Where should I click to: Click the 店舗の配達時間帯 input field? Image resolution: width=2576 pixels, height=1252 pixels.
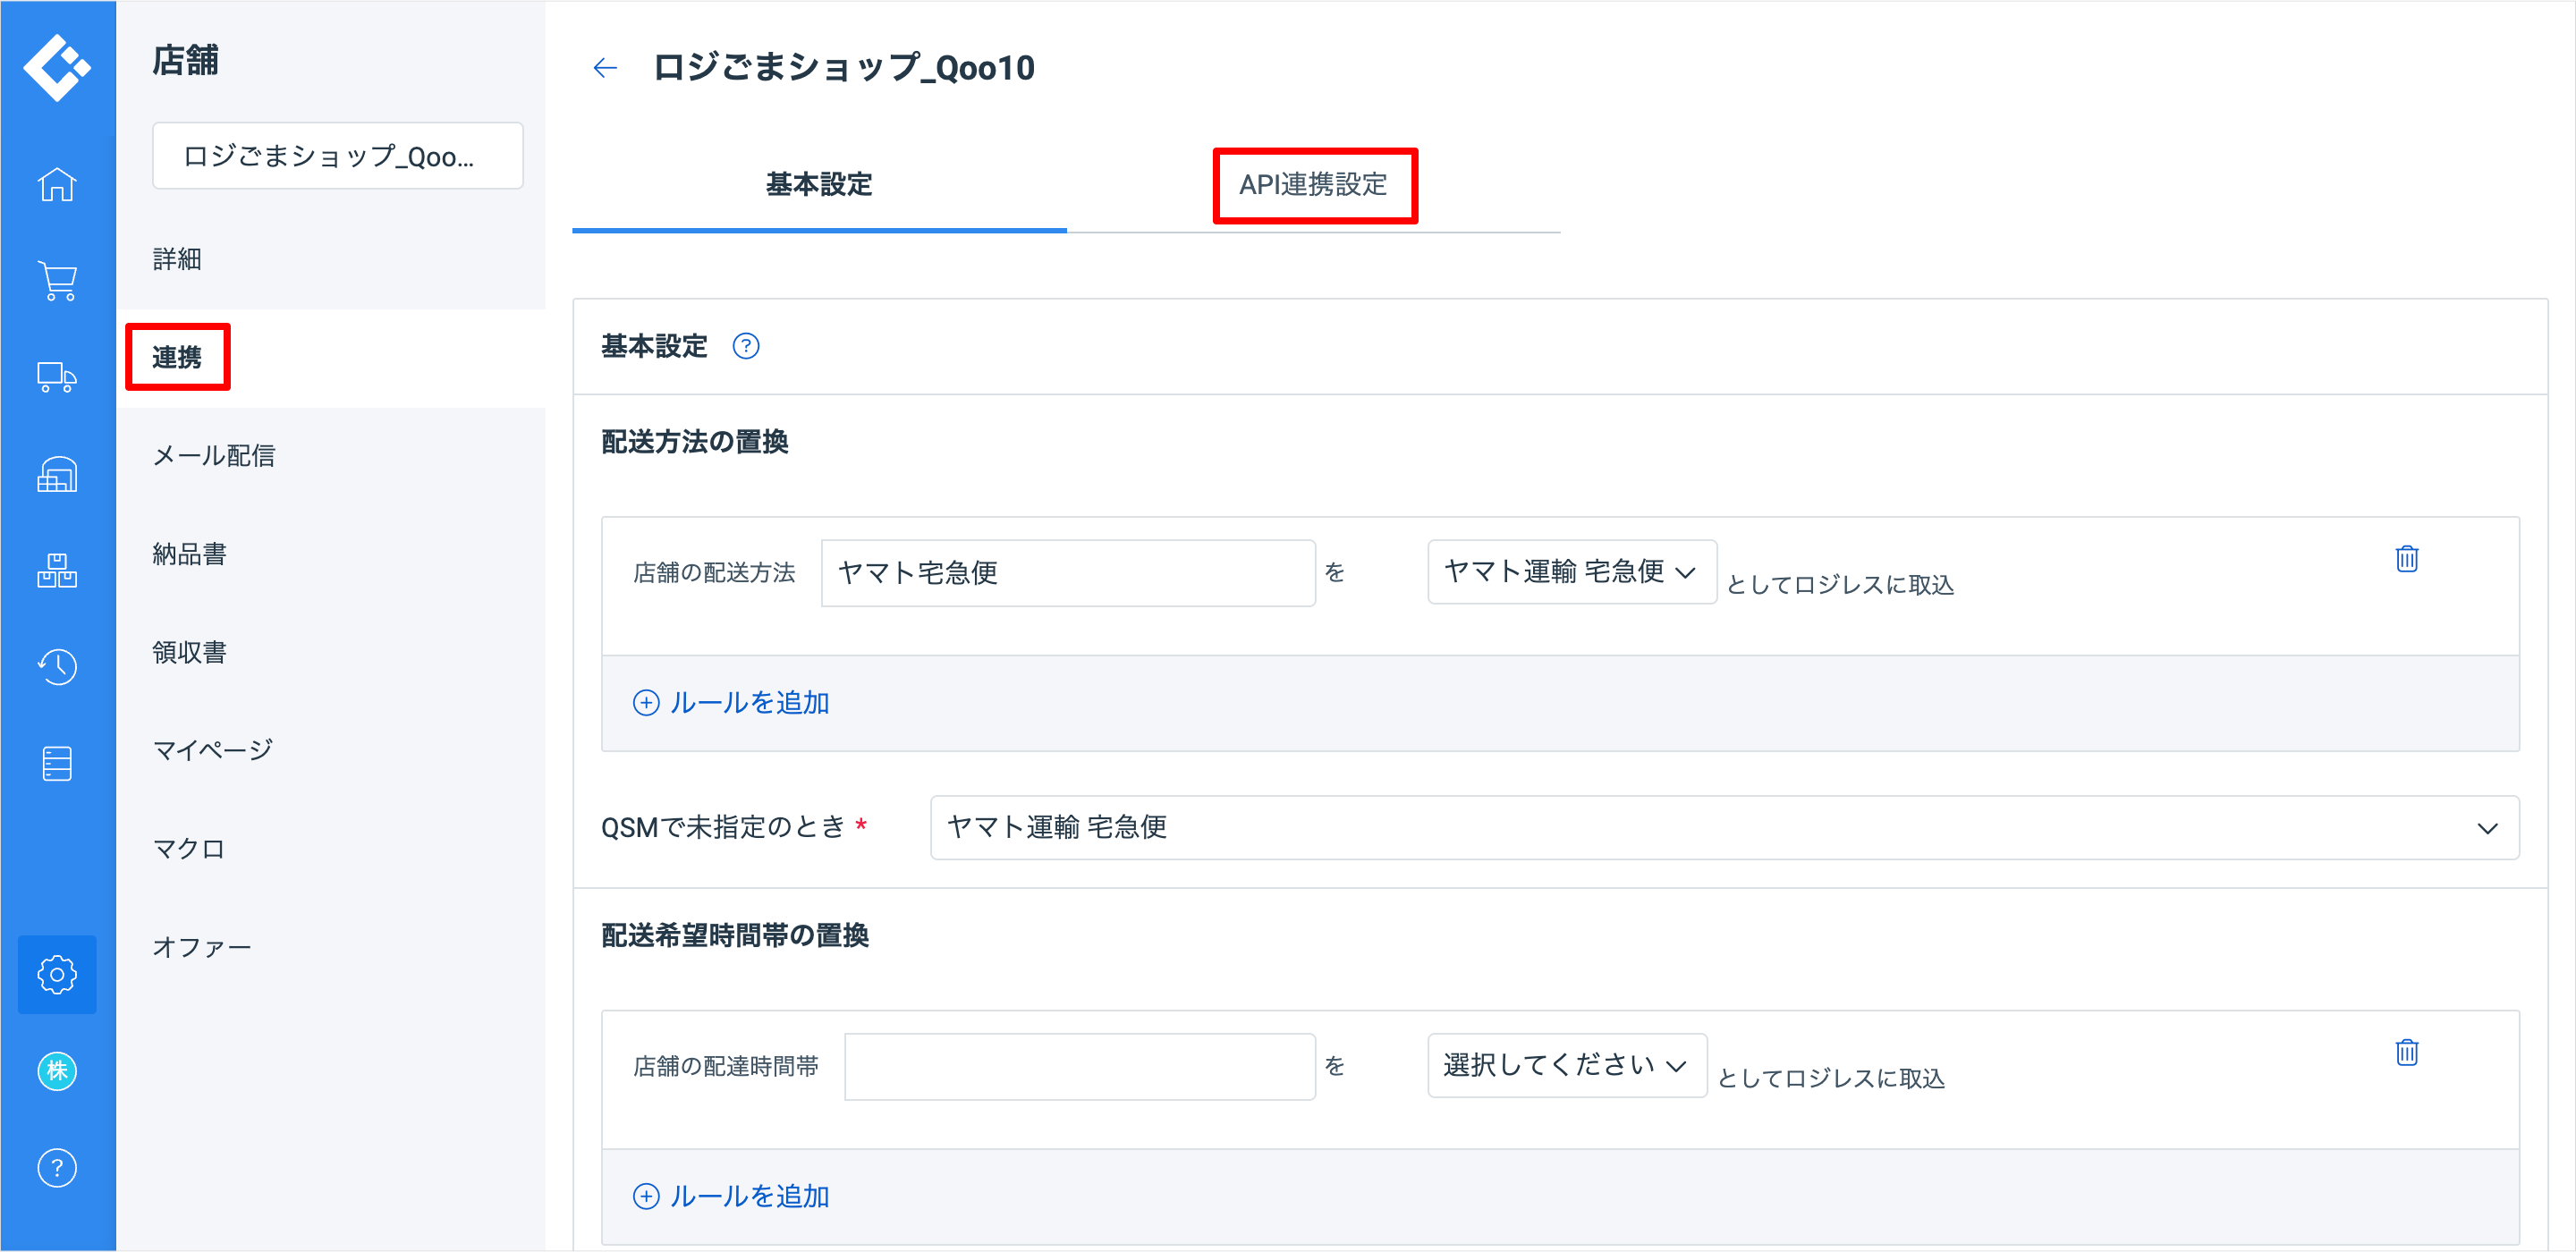(x=1079, y=1066)
